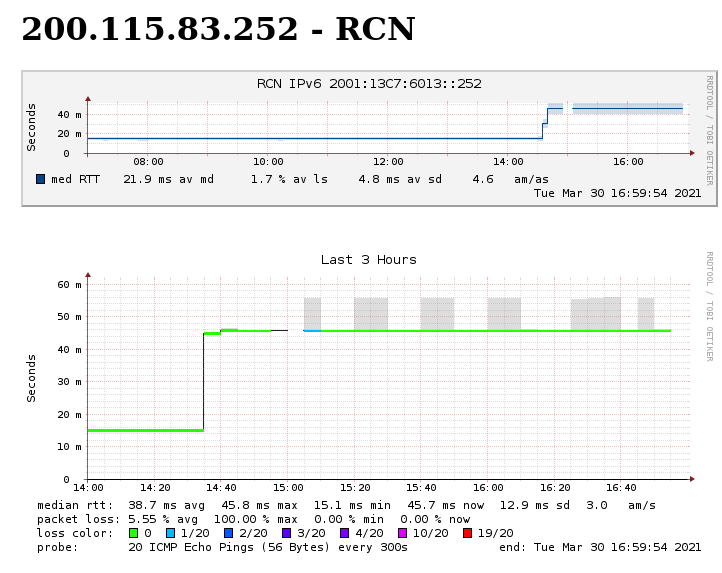Click the dark blue med RTT legend swatch
This screenshot has width=722, height=573.
point(41,179)
